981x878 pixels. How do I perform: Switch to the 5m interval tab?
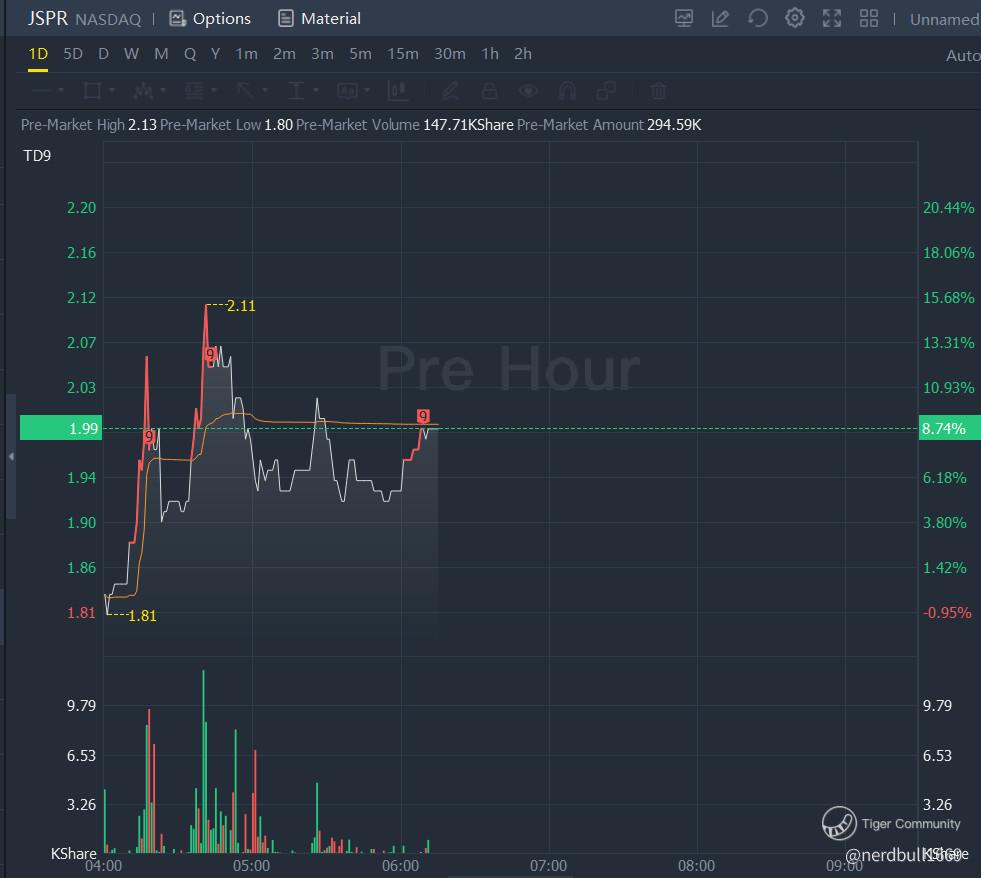(x=360, y=54)
